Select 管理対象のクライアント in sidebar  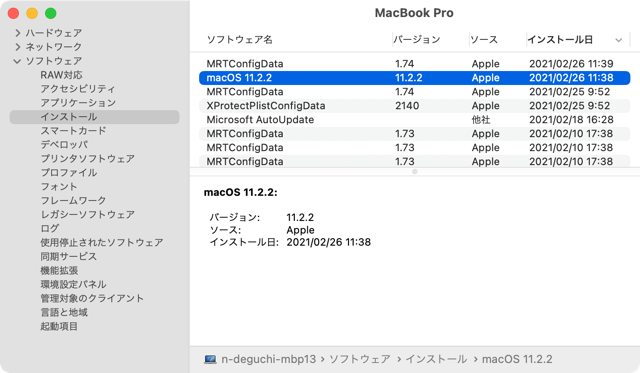click(x=92, y=298)
